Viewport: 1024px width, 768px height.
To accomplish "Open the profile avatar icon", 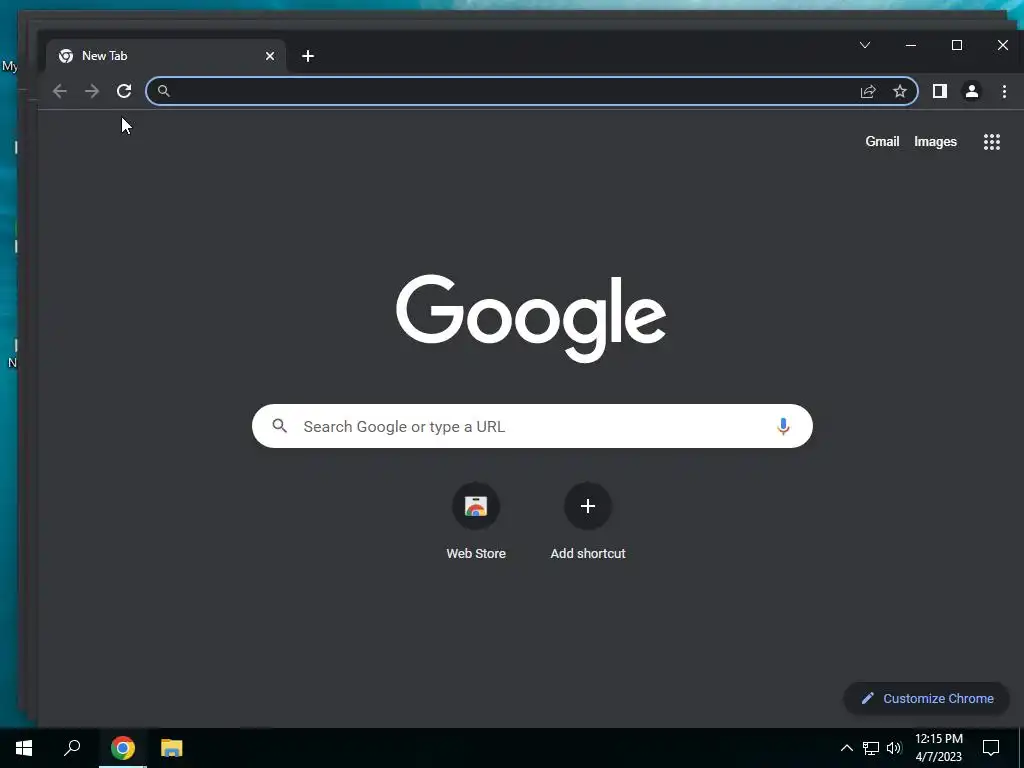I will [972, 91].
